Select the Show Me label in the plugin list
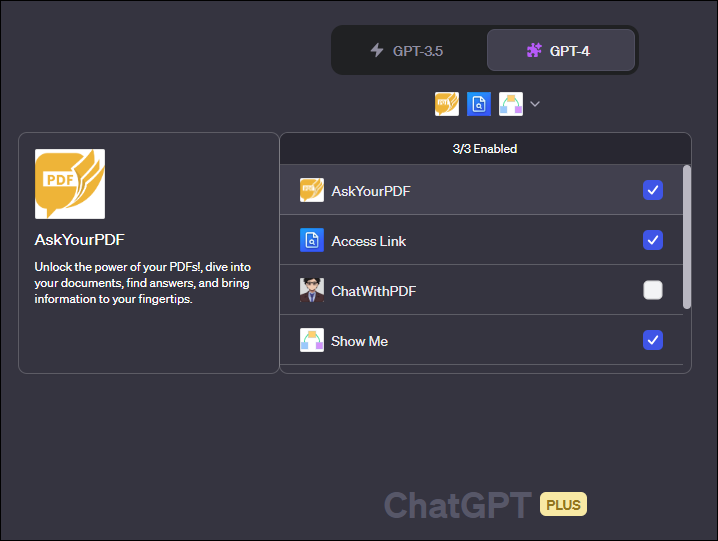Screen dimensions: 718x541 (x=359, y=341)
